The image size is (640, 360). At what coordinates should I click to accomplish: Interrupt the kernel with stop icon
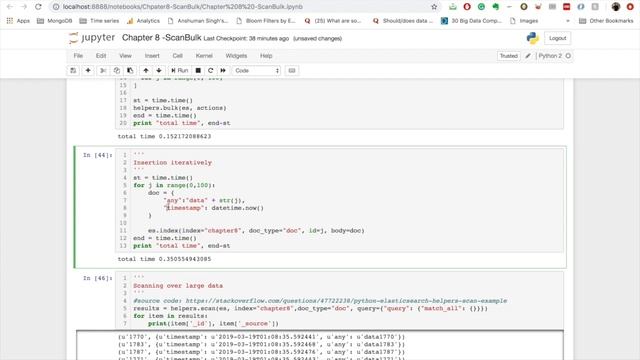198,71
